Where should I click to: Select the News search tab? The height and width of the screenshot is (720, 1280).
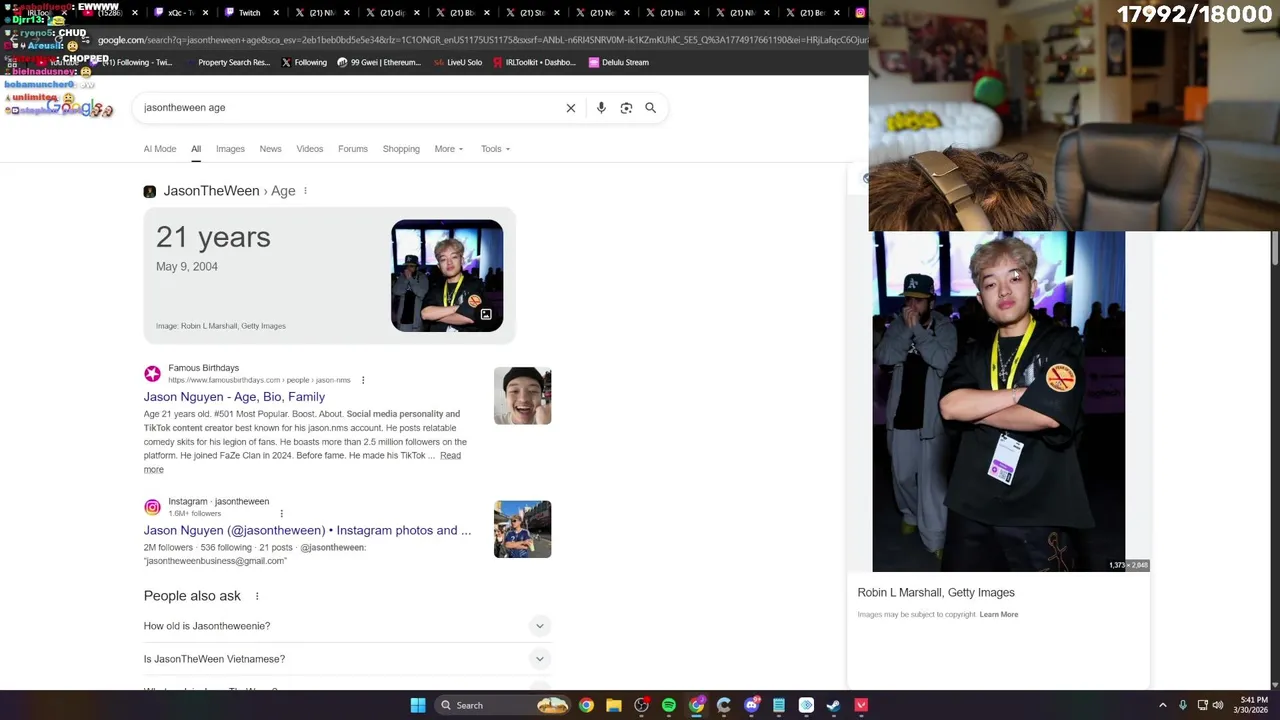pos(270,149)
